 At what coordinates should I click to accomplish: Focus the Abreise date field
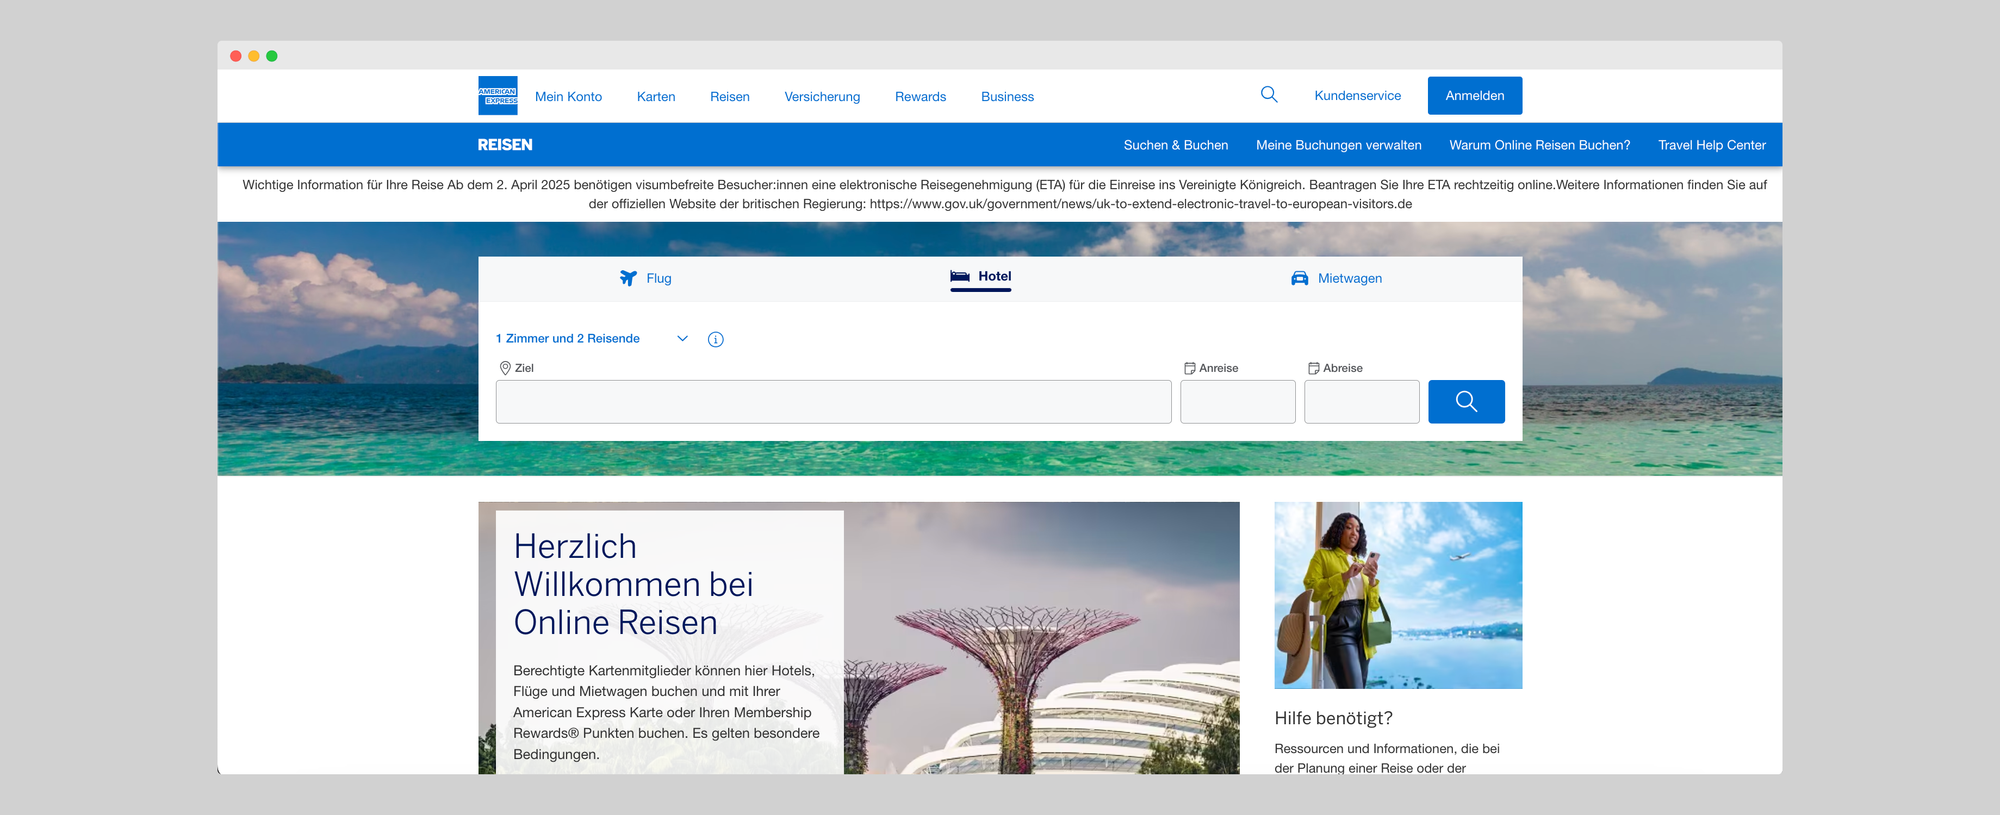pos(1362,401)
